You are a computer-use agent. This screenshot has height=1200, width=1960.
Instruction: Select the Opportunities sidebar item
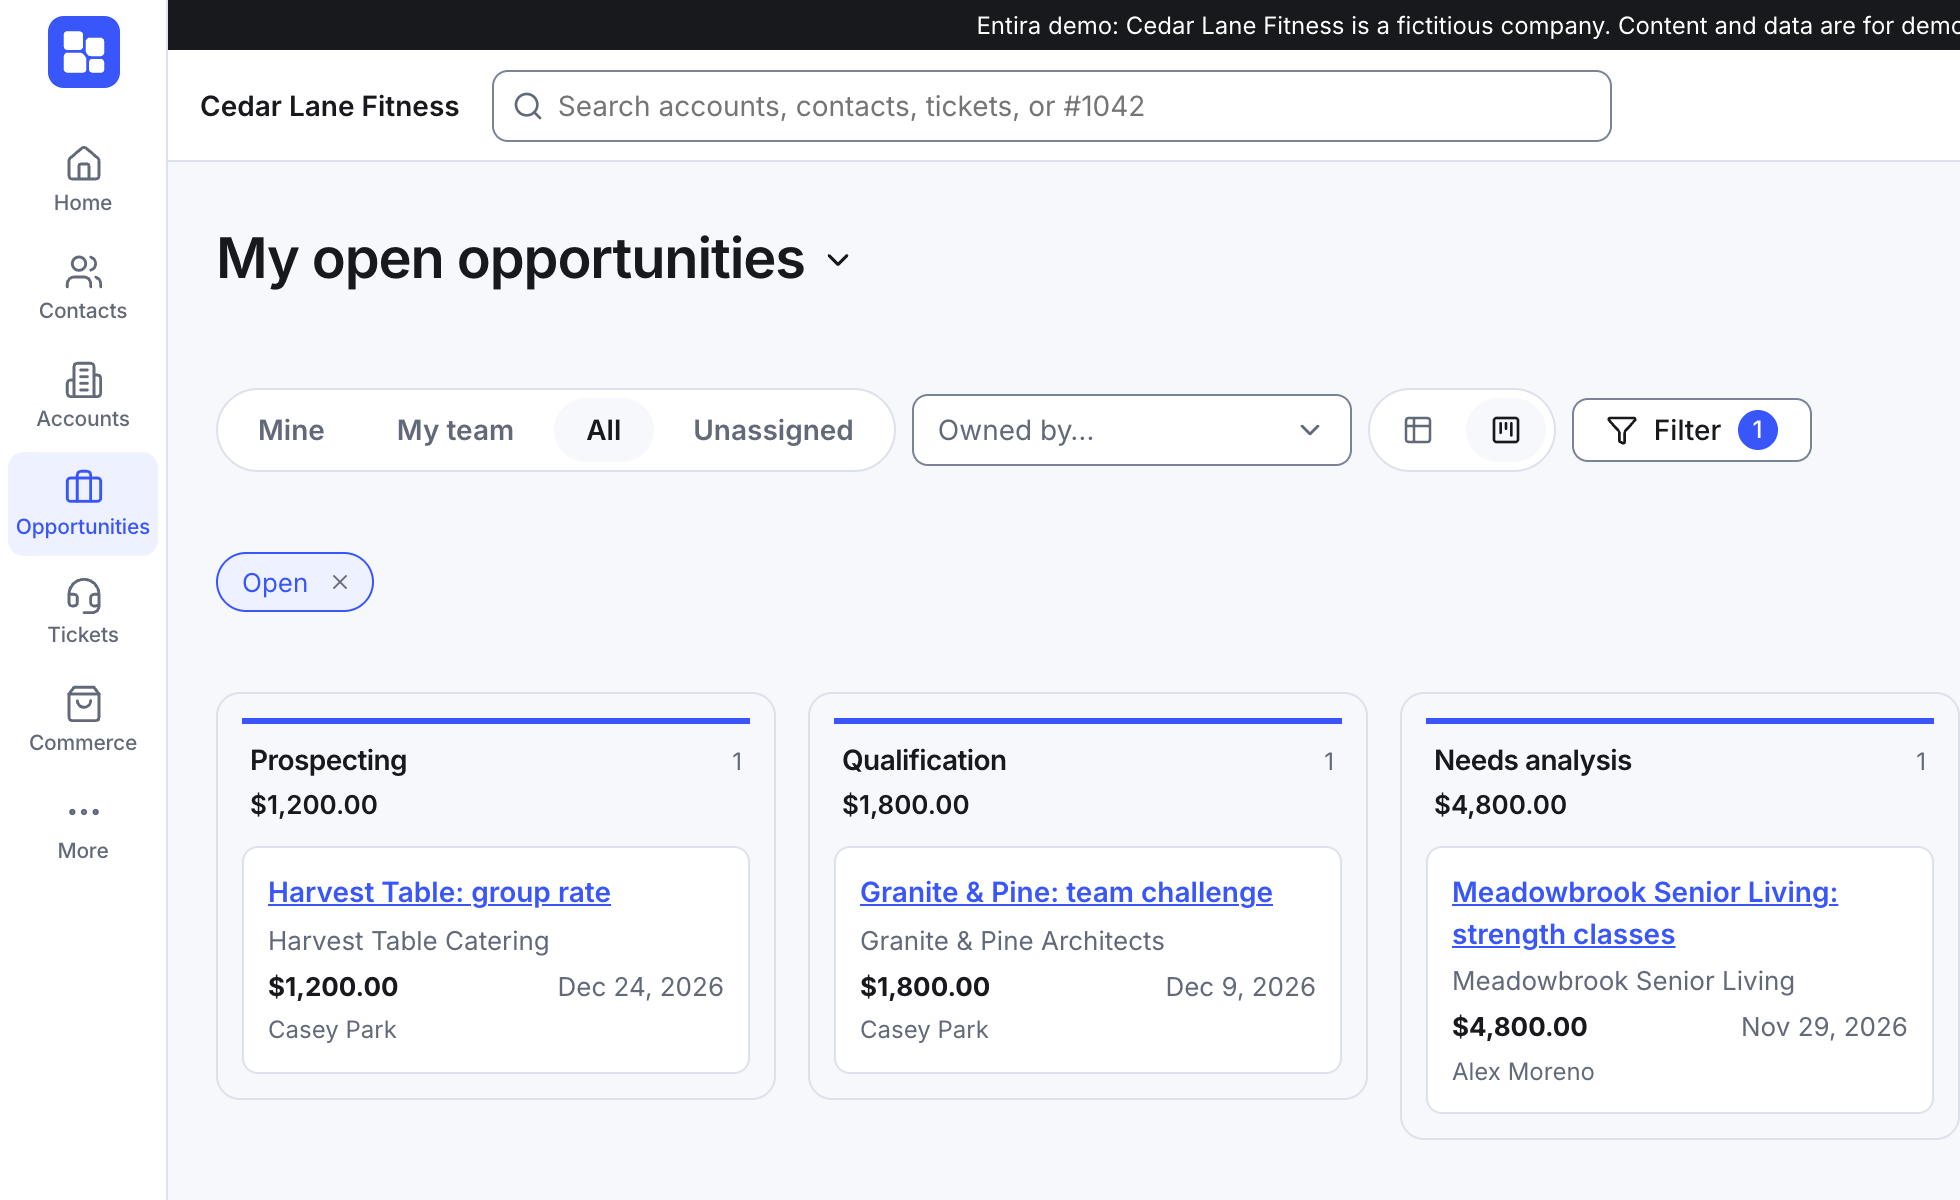(x=83, y=504)
